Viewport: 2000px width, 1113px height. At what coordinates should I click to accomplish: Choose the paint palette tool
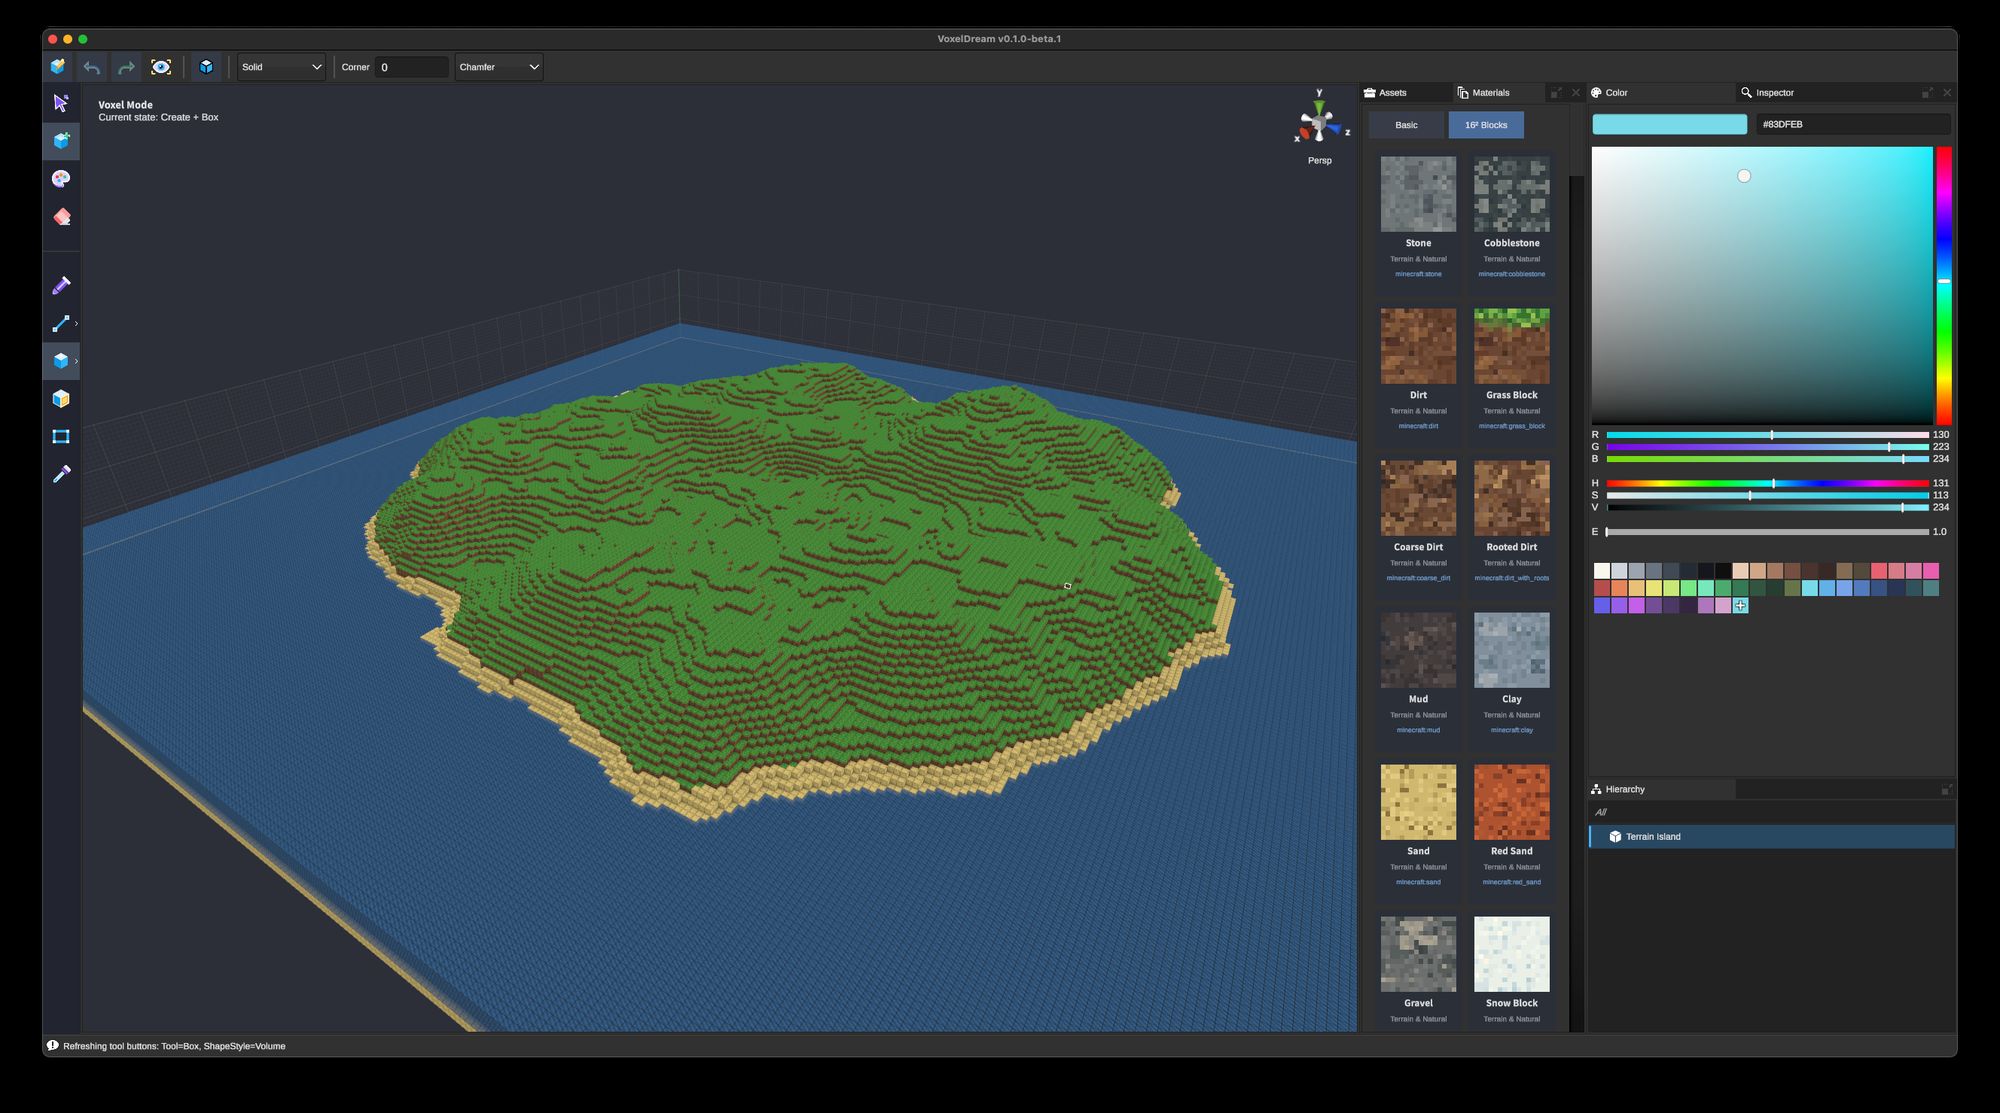[x=61, y=179]
